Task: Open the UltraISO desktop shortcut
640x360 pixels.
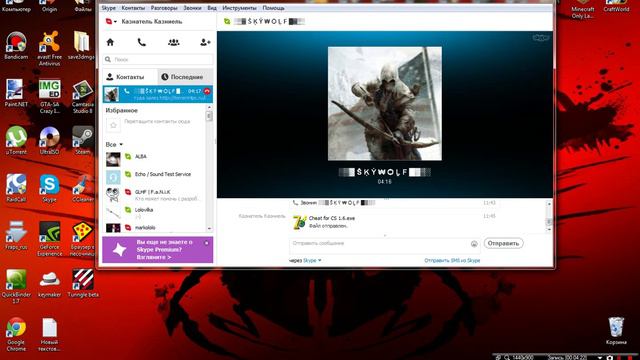Action: pyautogui.click(x=49, y=141)
